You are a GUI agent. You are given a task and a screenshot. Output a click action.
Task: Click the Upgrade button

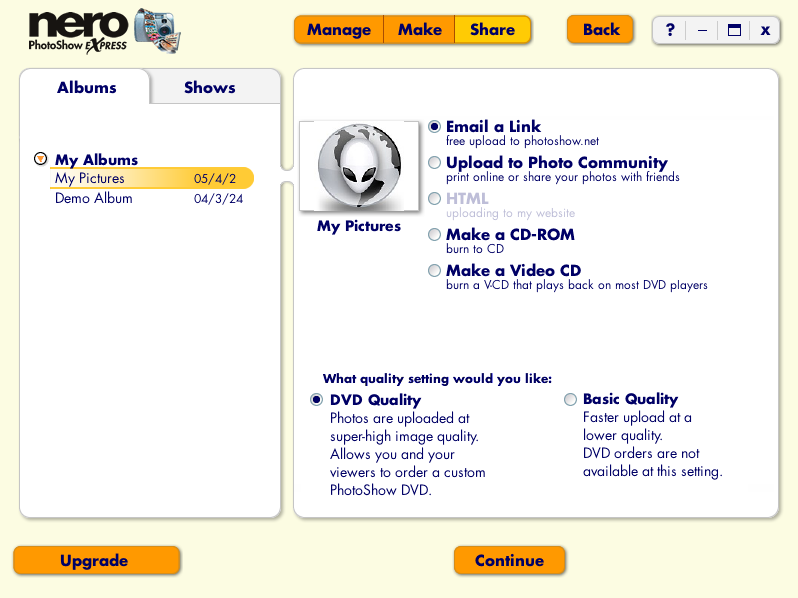click(x=97, y=560)
